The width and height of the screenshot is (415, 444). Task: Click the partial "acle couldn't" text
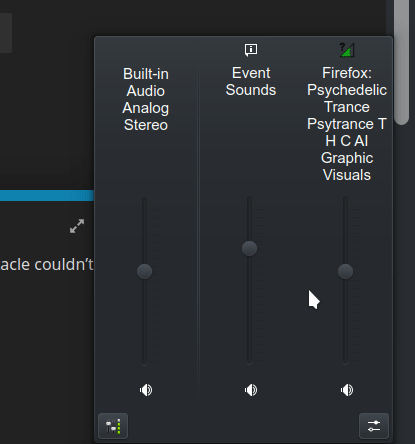pyautogui.click(x=47, y=265)
